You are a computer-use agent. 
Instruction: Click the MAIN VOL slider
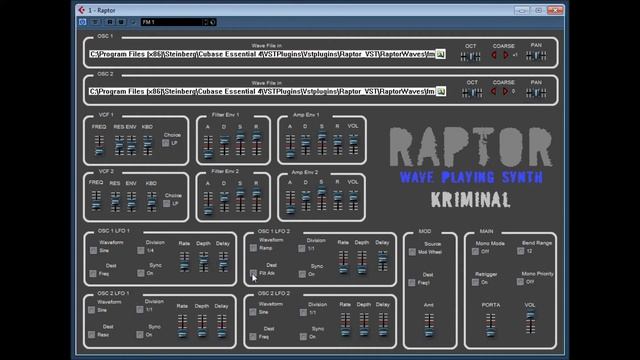531,322
